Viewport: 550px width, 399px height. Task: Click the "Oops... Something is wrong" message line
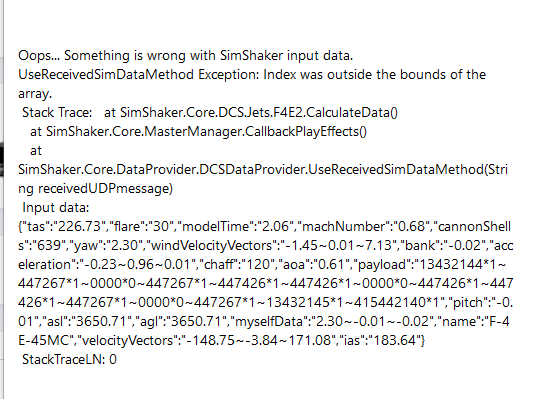pyautogui.click(x=186, y=56)
